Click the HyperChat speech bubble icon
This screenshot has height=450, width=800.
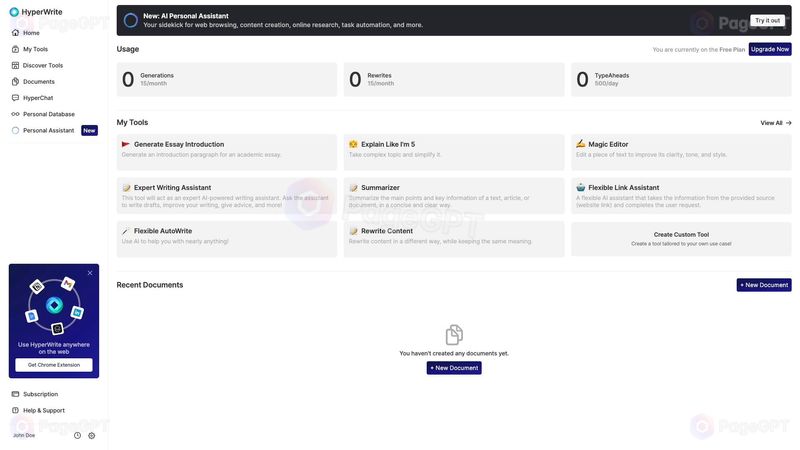click(15, 97)
